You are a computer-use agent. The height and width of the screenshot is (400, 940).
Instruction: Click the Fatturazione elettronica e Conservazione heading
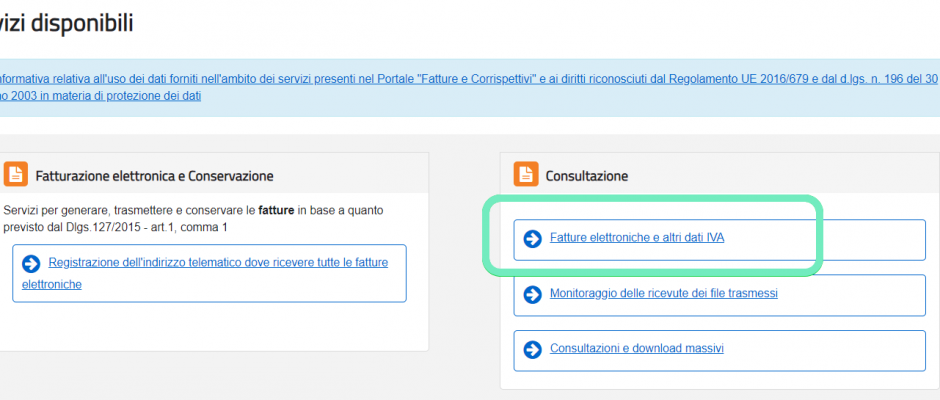155,176
